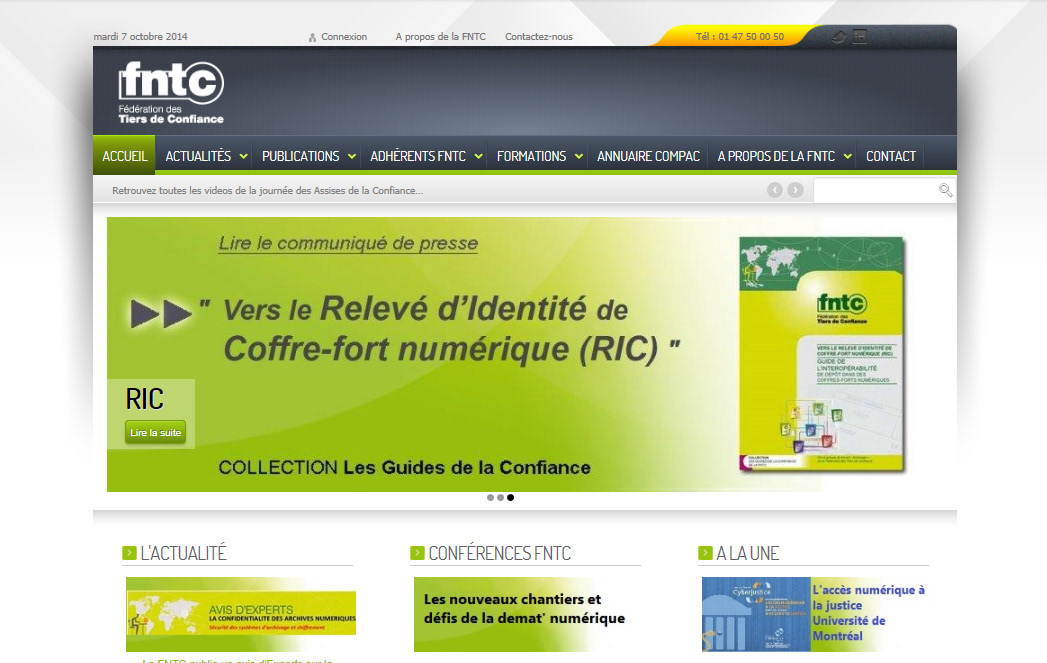The height and width of the screenshot is (663, 1047).
Task: Select the second slider dot
Action: point(500,497)
